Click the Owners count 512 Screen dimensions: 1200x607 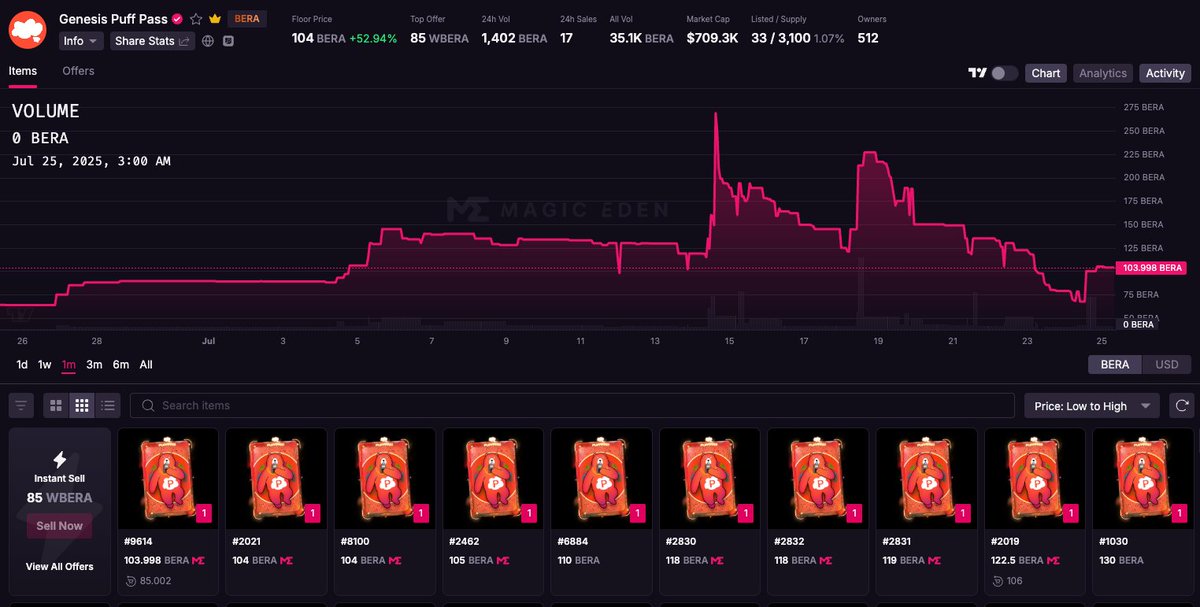click(868, 38)
